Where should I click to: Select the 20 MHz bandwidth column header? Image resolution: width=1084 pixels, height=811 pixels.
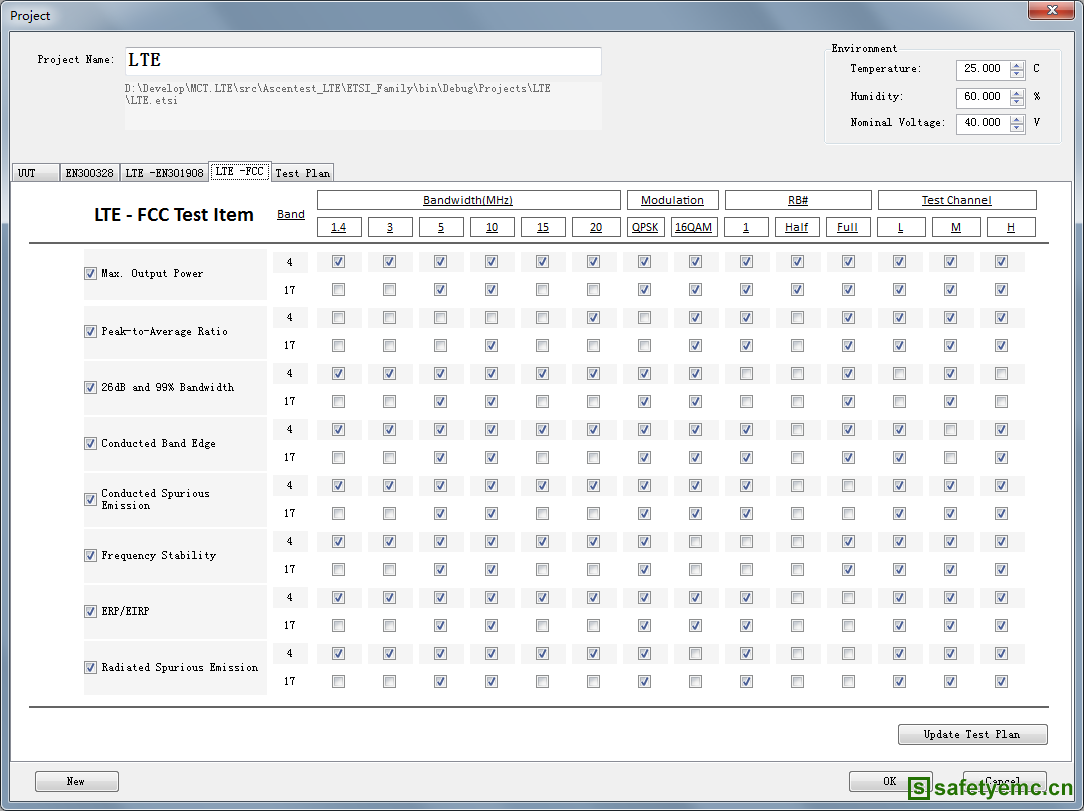[x=596, y=227]
